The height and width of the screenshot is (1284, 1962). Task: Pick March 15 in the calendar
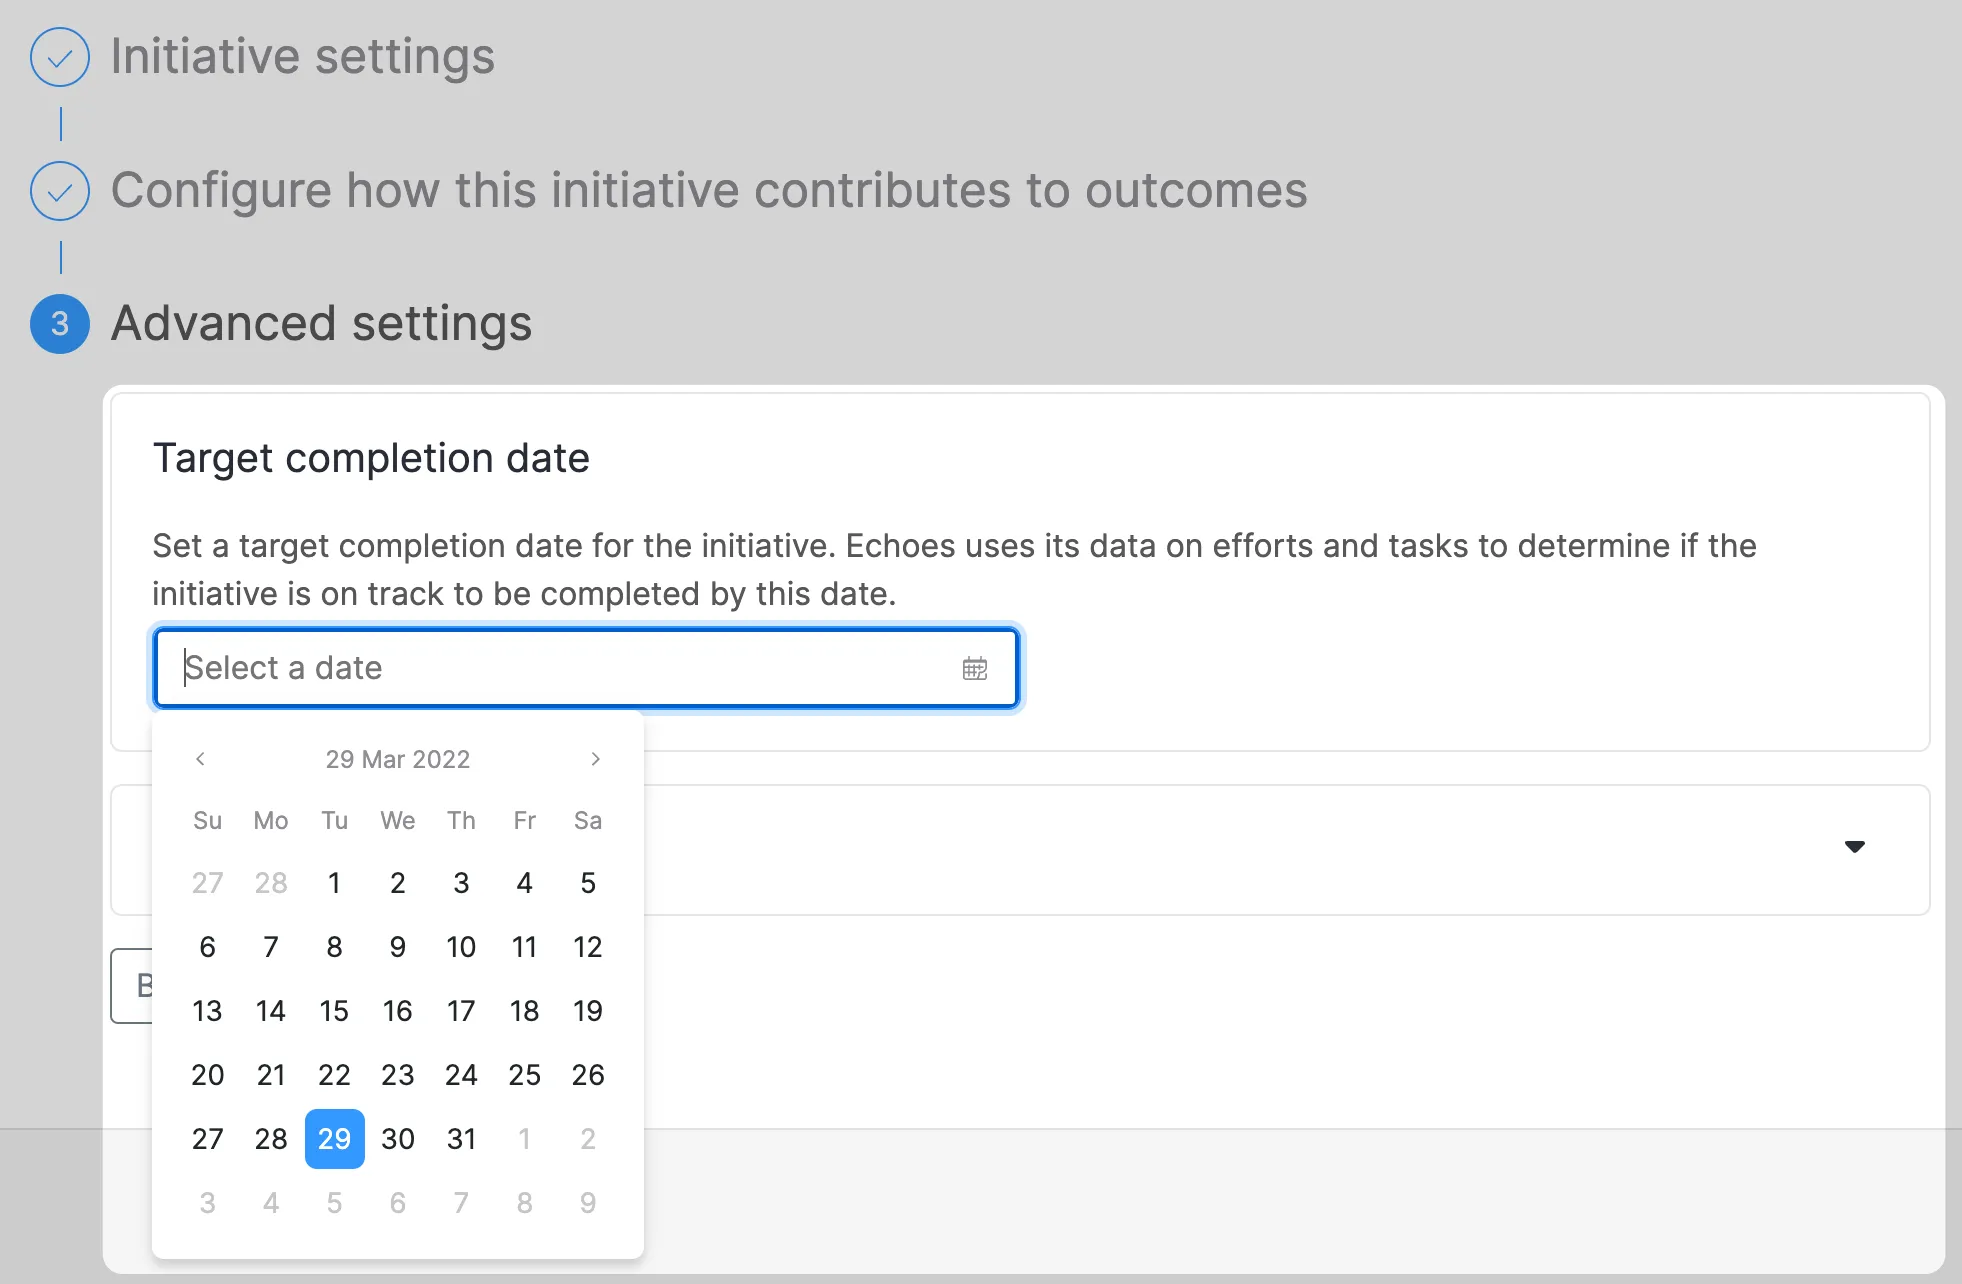click(x=334, y=1011)
